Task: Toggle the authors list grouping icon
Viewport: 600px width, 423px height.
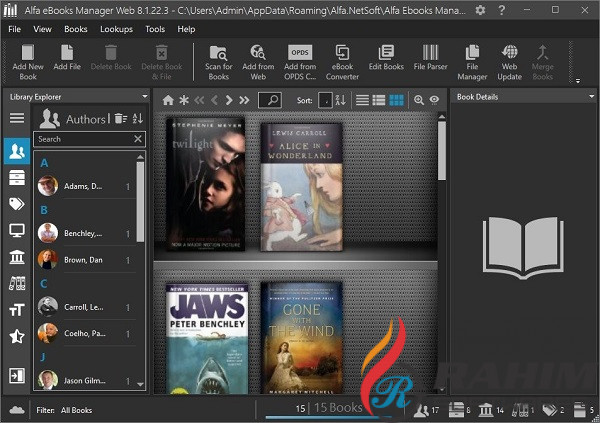Action: 121,119
